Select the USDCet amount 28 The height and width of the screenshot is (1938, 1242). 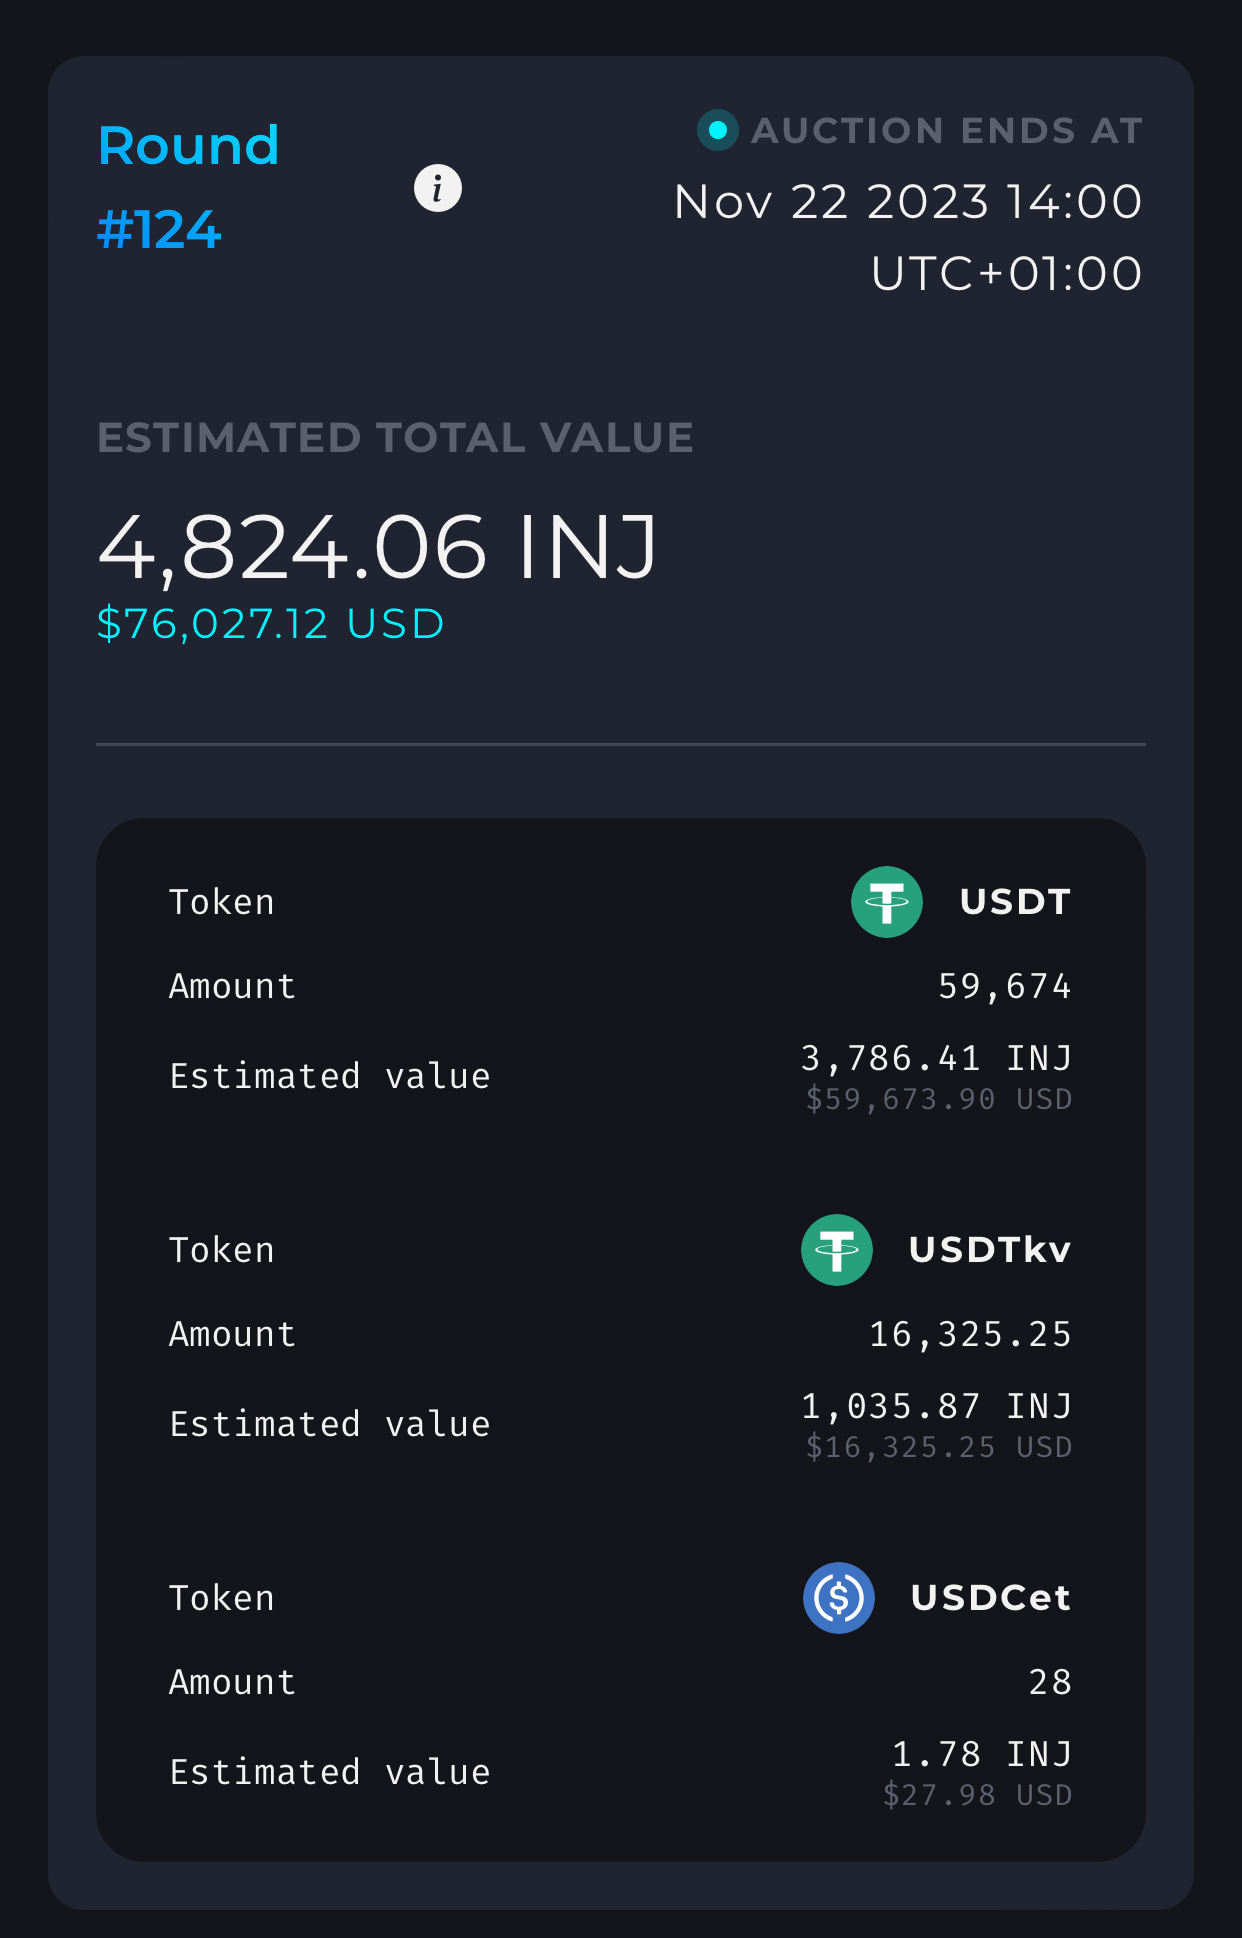1050,1683
